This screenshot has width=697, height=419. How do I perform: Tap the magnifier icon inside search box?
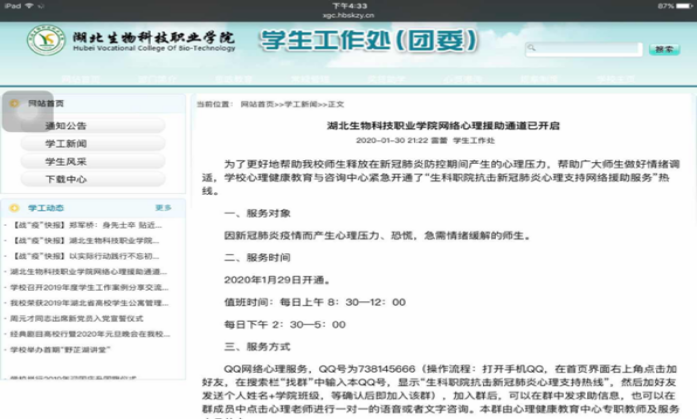532,48
